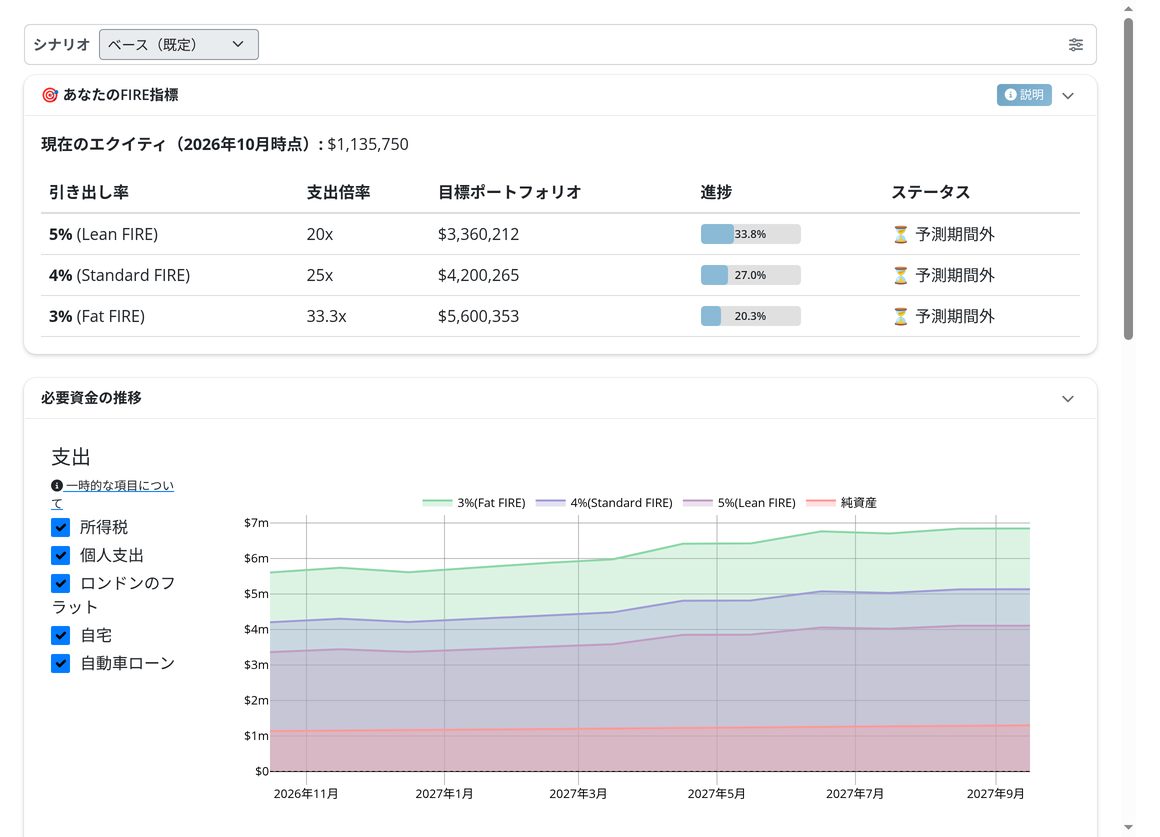
Task: Click the hourglass icon in the 3% Fat FIRE row
Action: 900,317
